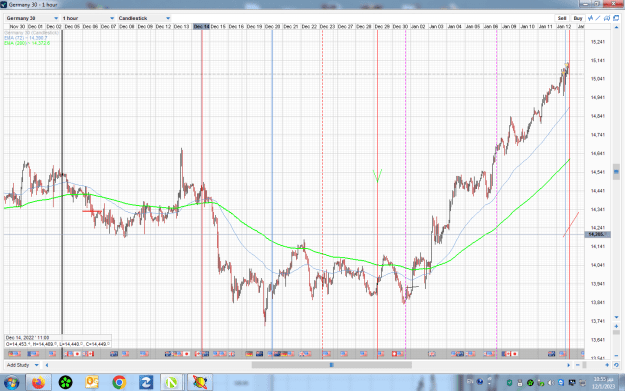The image size is (625, 391).
Task: Click the detach chart window icon
Action: [x=616, y=18]
